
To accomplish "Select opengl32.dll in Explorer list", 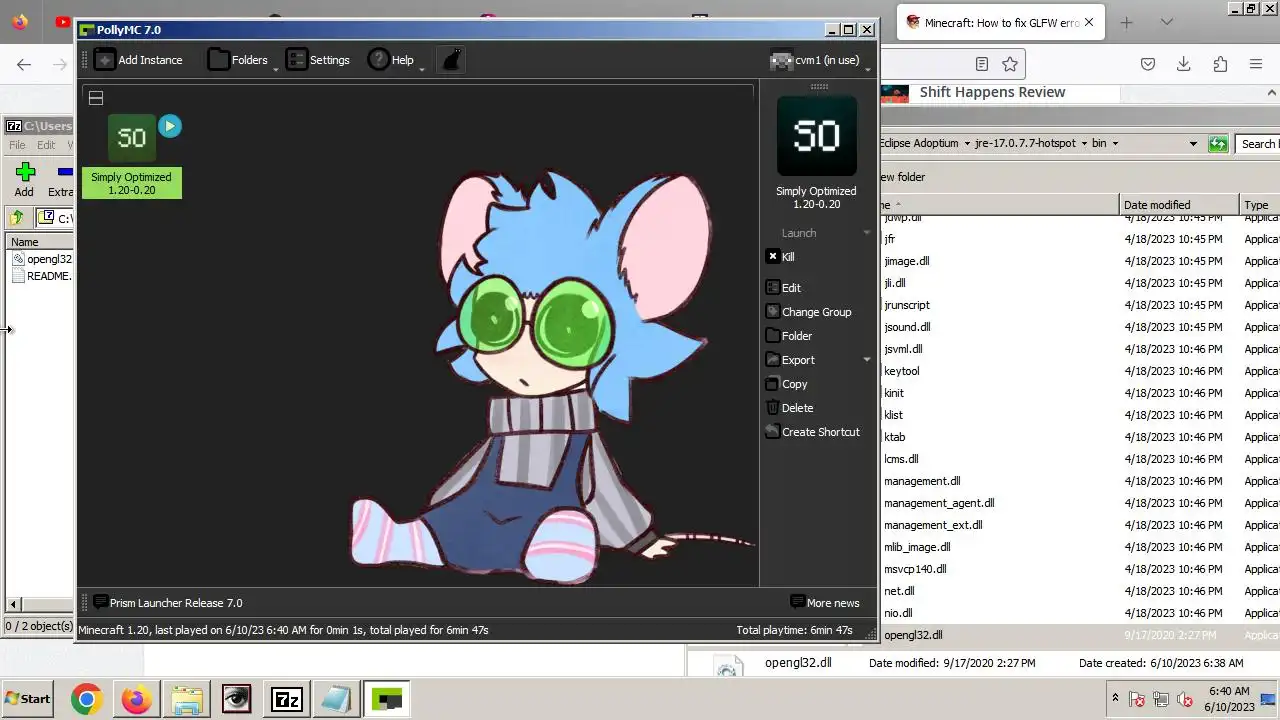I will tap(913, 635).
